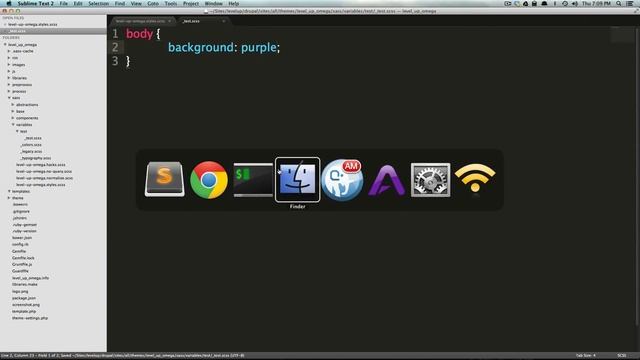Collapse the test folder
Image resolution: width=640 pixels, height=360 pixels.
[x=17, y=131]
